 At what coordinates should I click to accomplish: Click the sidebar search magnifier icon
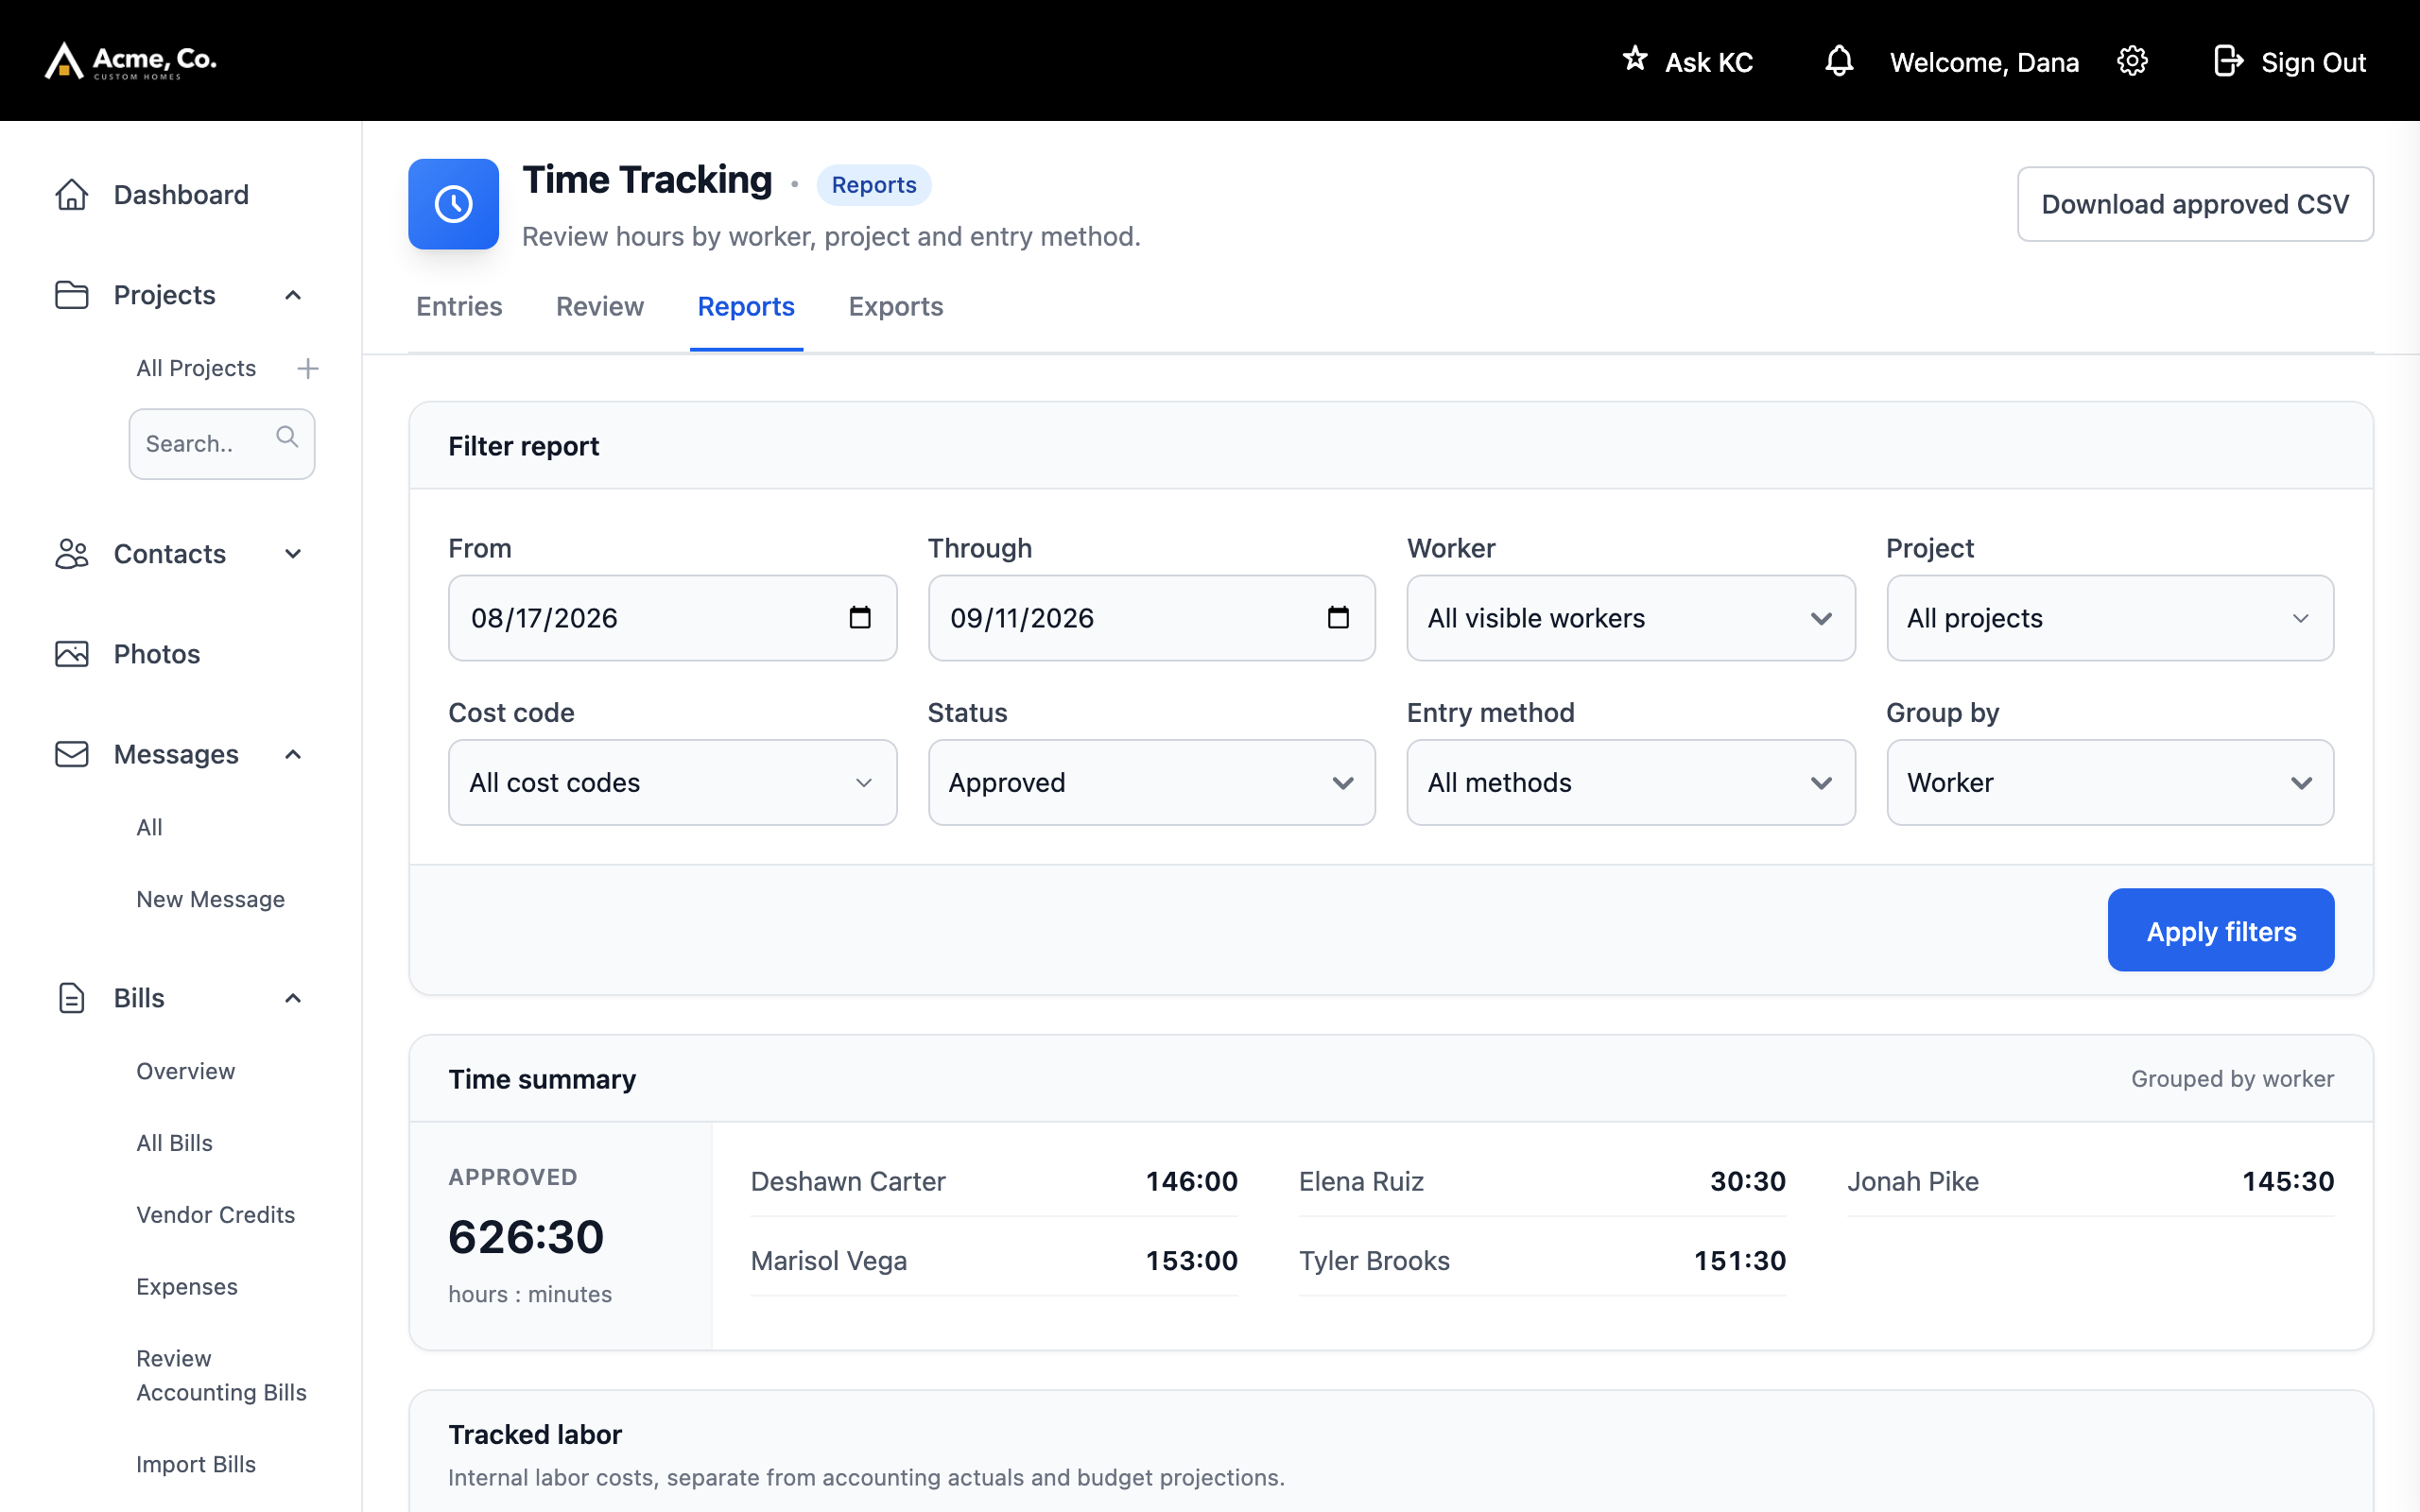(287, 437)
